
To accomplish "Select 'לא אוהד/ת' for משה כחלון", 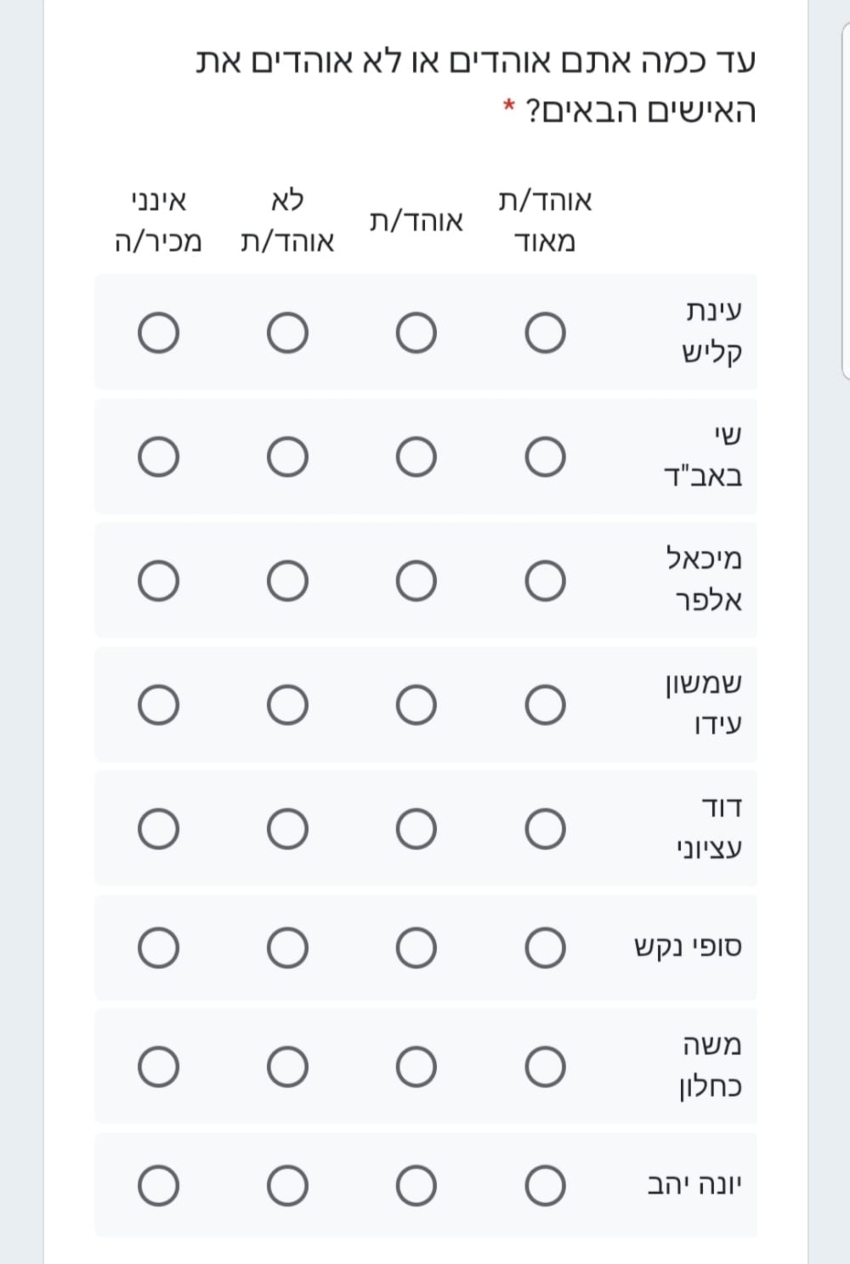I will (287, 1066).
